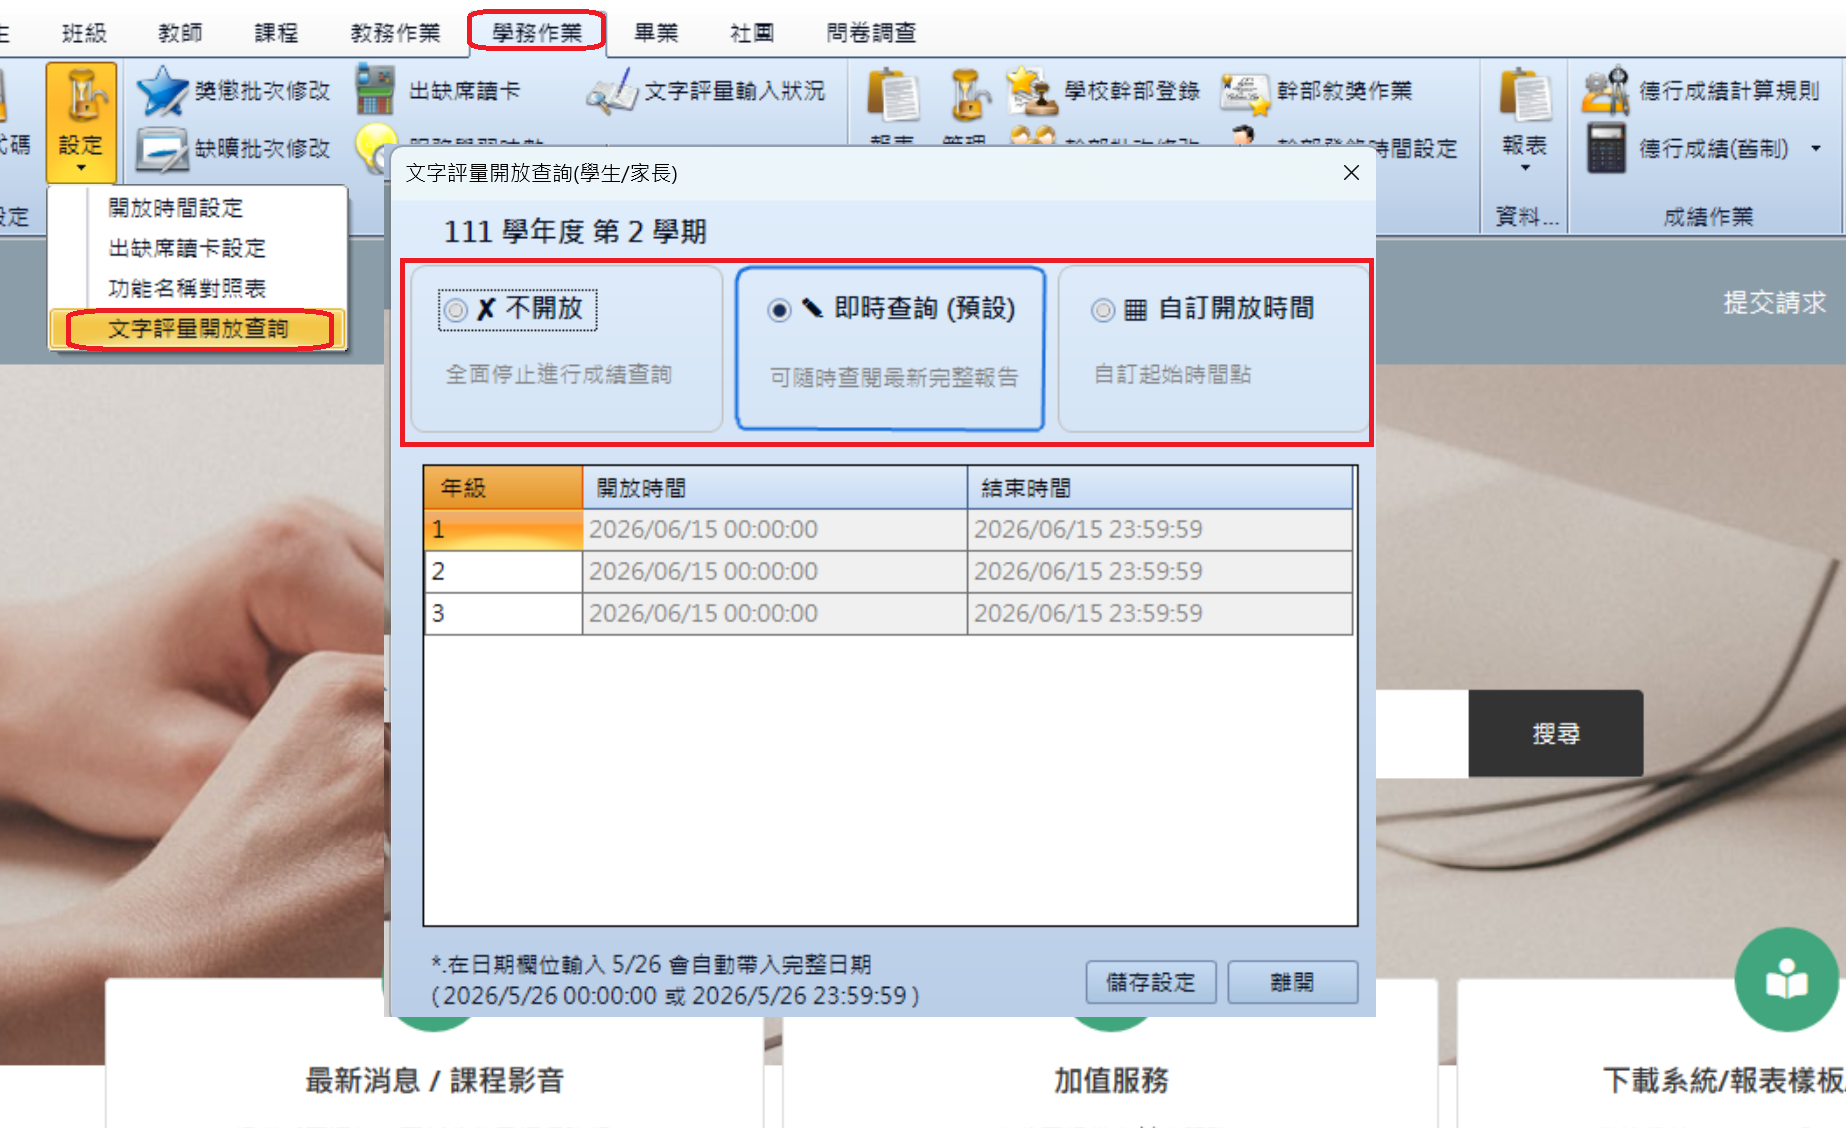Open 德行成績計算規則 tools icon
The height and width of the screenshot is (1128, 1846).
pos(1607,90)
